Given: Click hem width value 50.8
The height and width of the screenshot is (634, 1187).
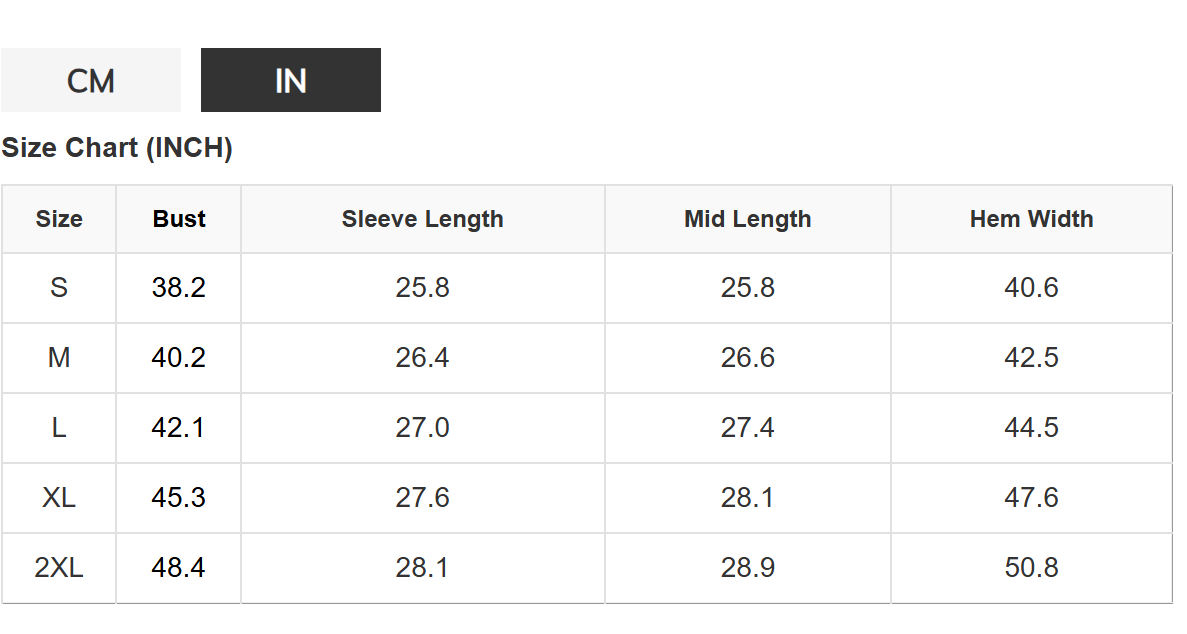Looking at the screenshot, I should pos(1032,568).
